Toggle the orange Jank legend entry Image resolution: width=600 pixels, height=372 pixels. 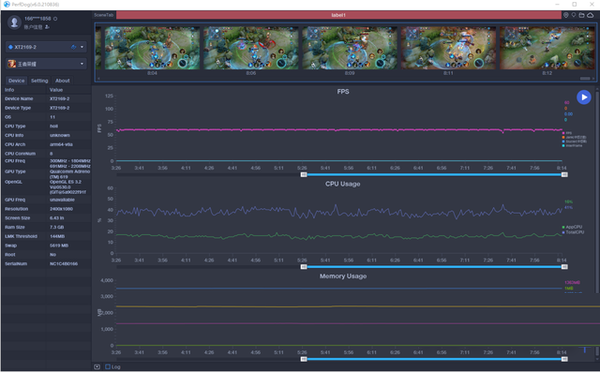[x=574, y=137]
